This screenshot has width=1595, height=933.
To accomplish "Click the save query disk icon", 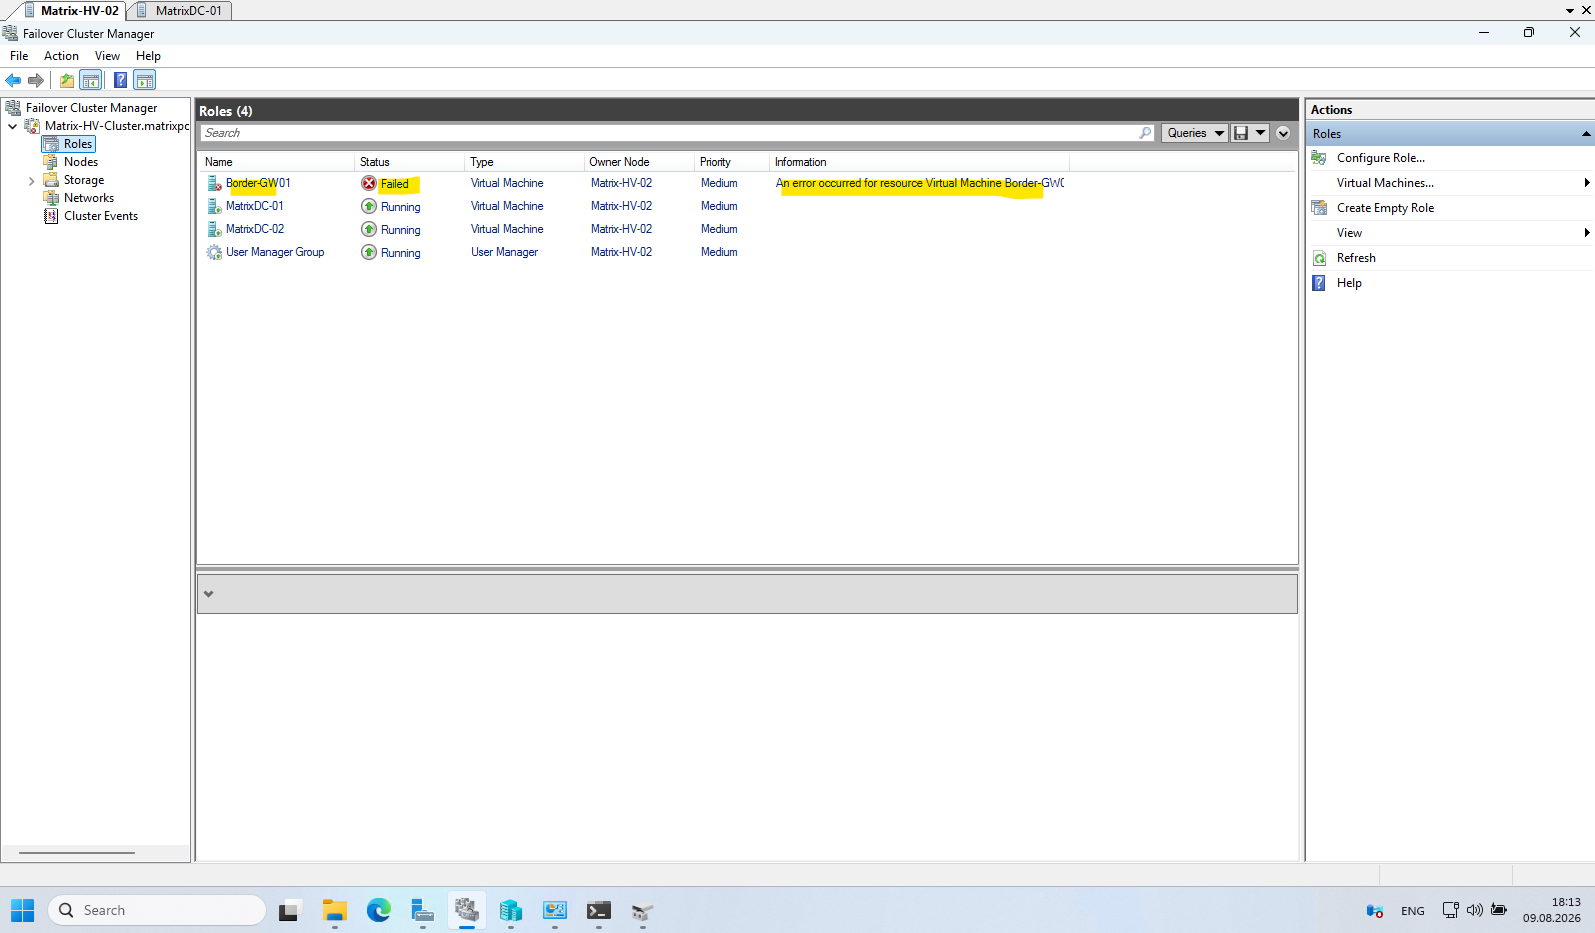I will click(x=1241, y=133).
